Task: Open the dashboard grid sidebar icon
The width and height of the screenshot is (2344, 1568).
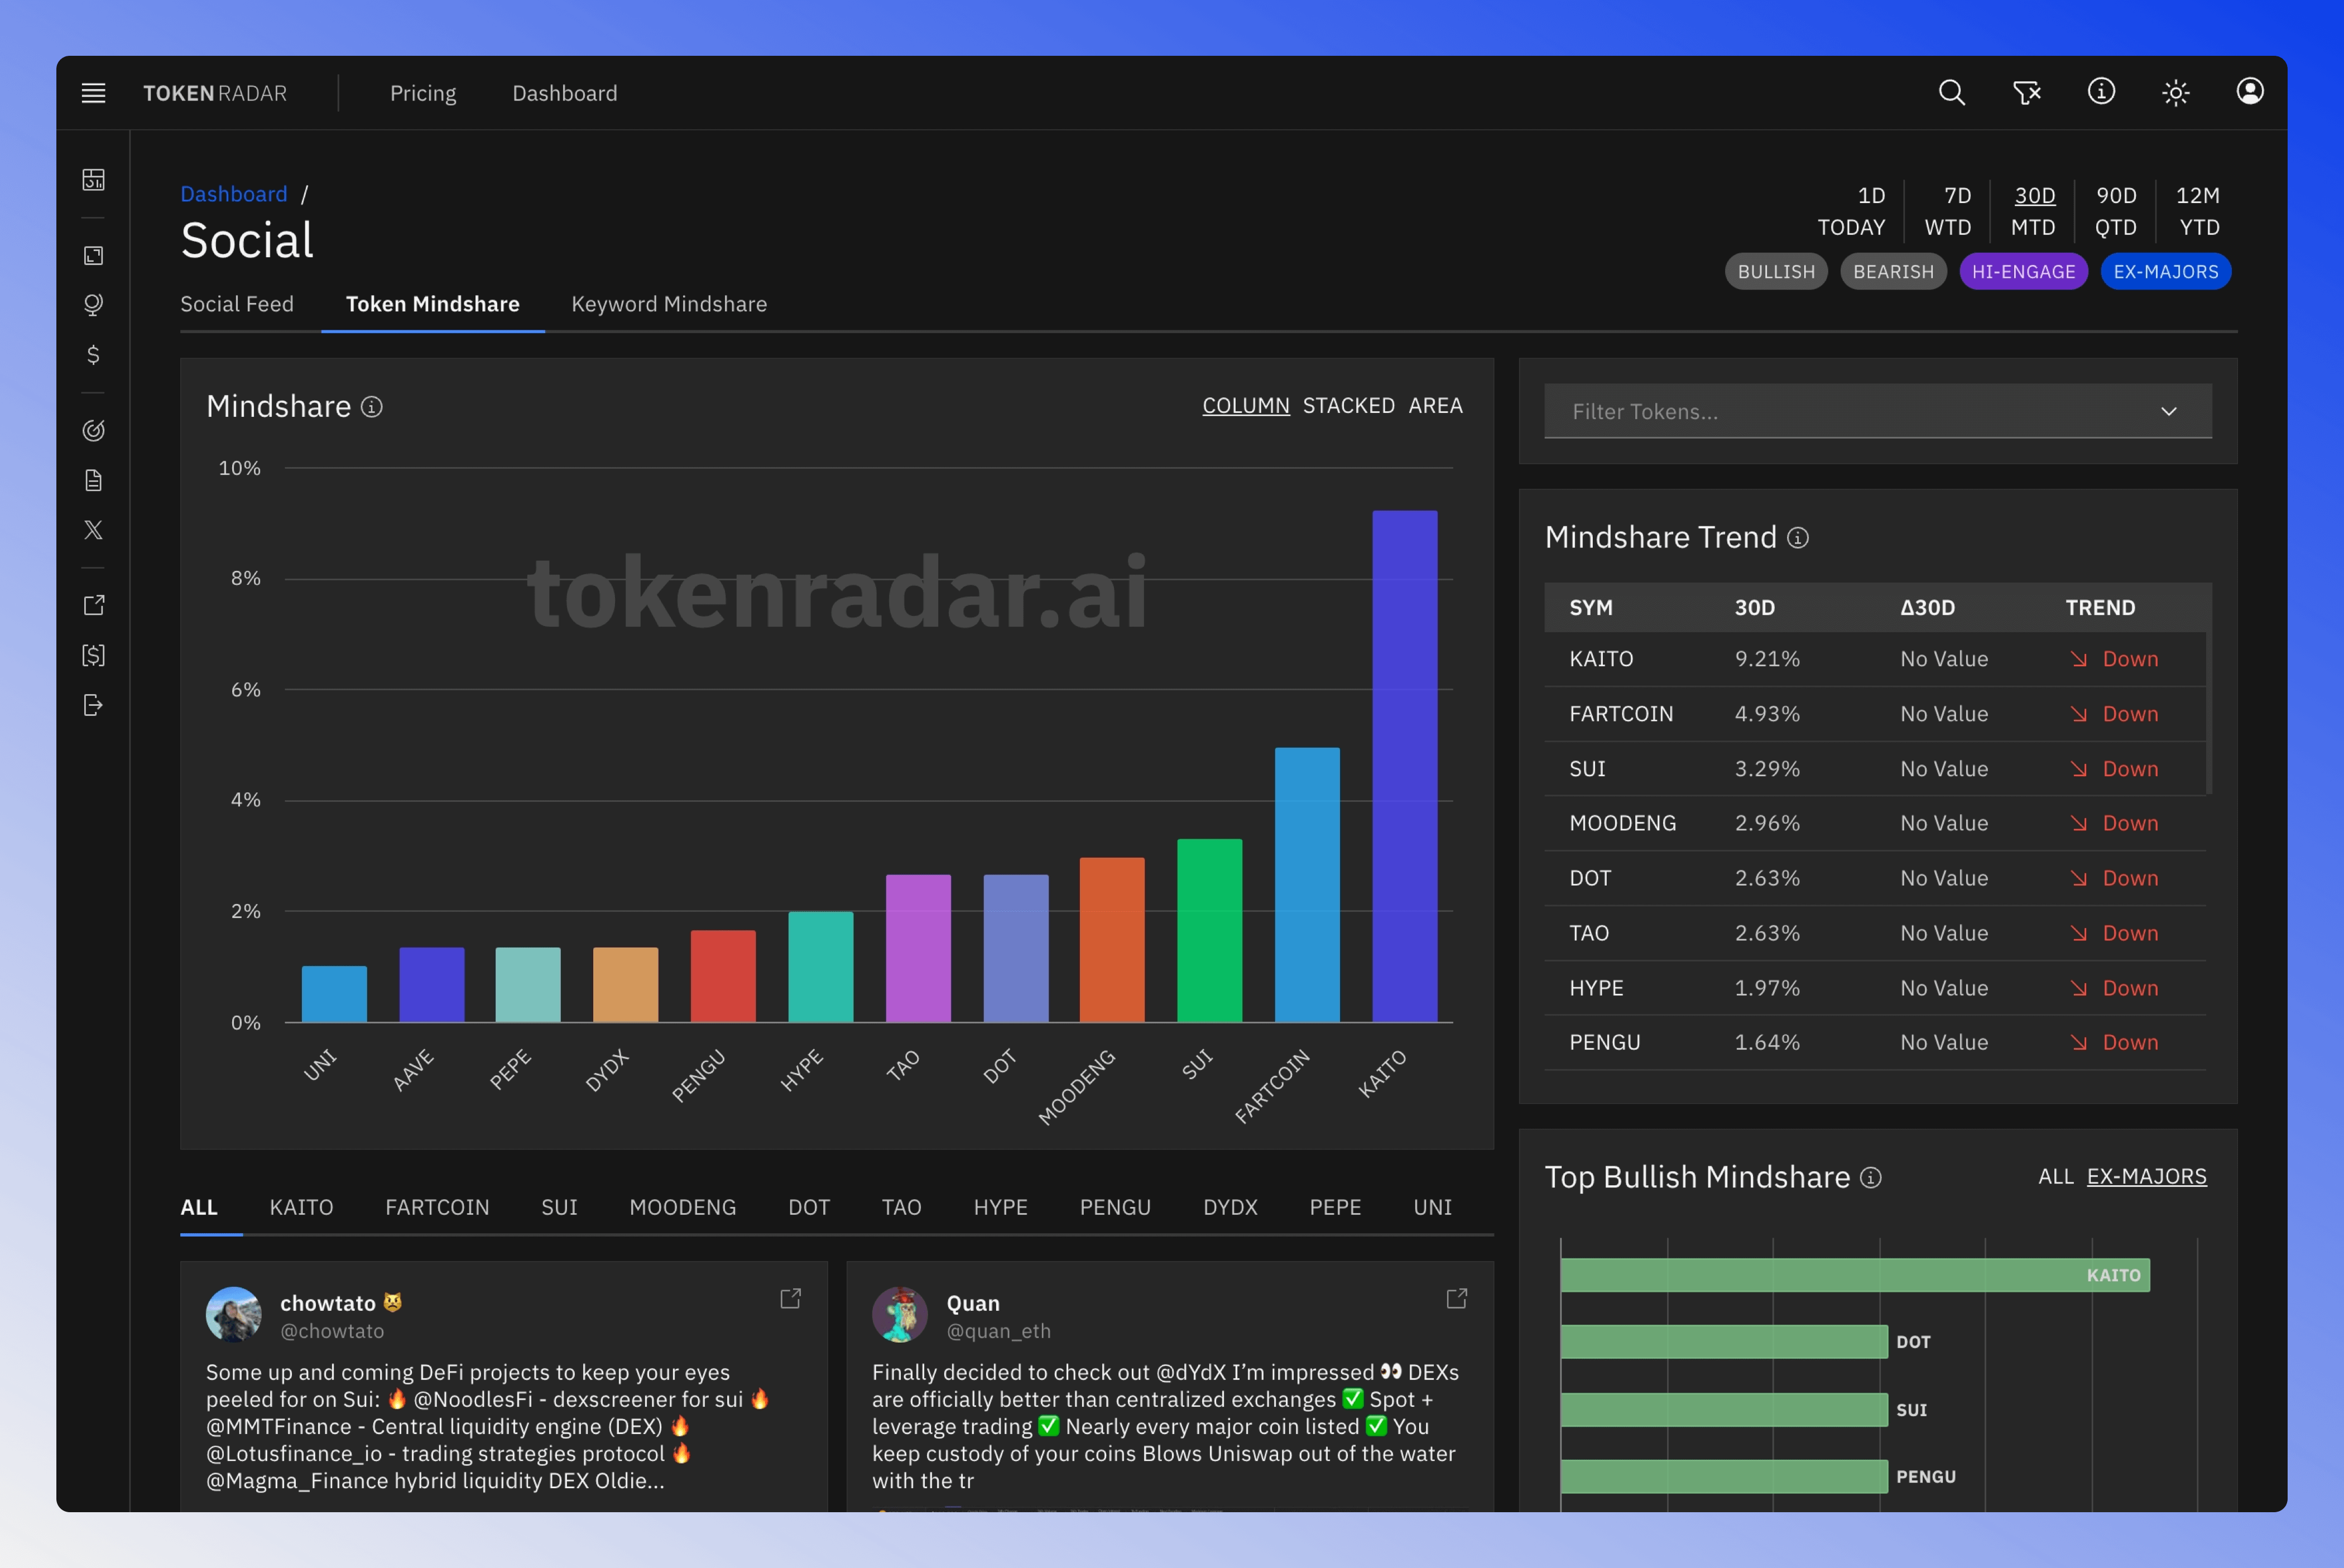Action: tap(93, 180)
